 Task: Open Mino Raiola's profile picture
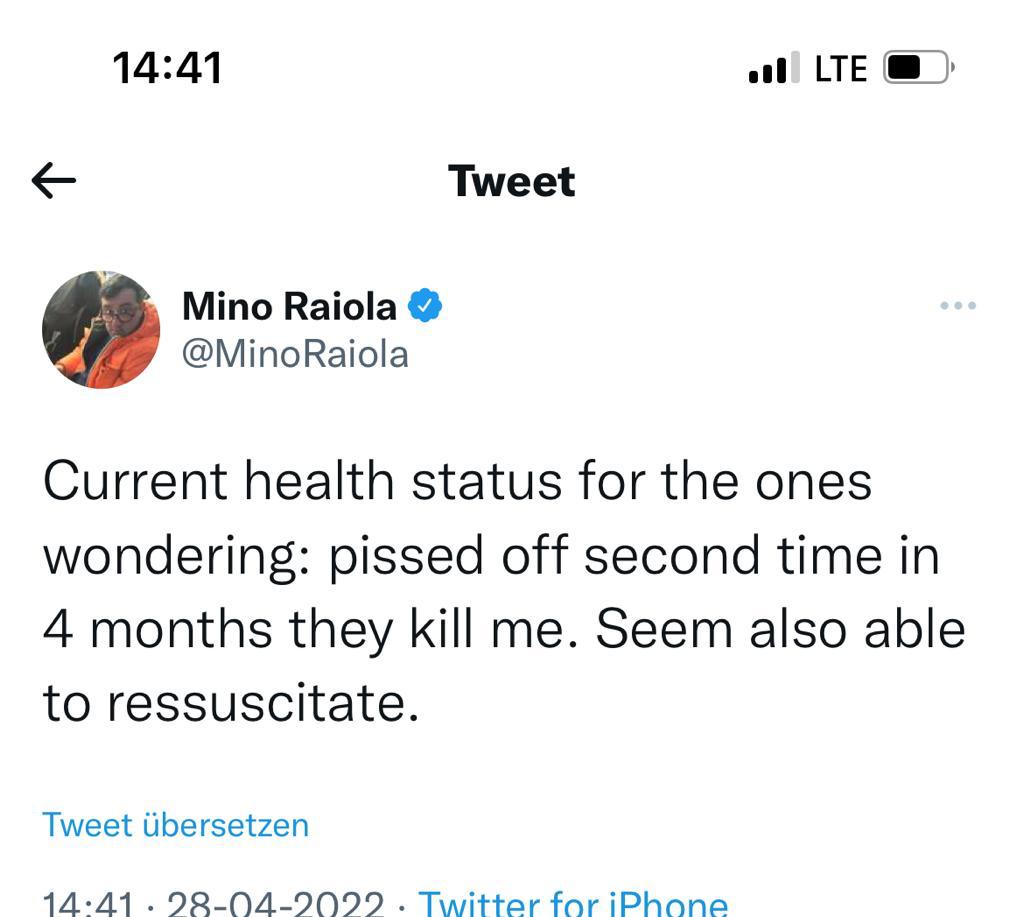pyautogui.click(x=101, y=329)
